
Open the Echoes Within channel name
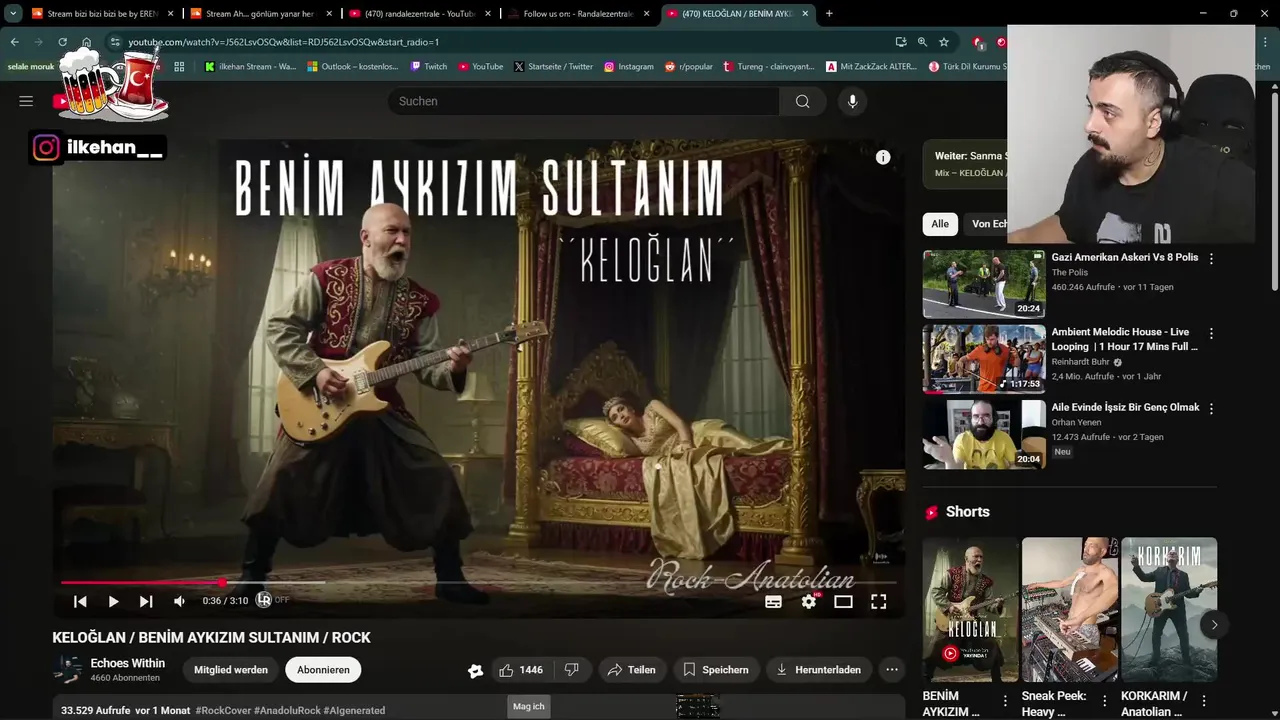128,663
